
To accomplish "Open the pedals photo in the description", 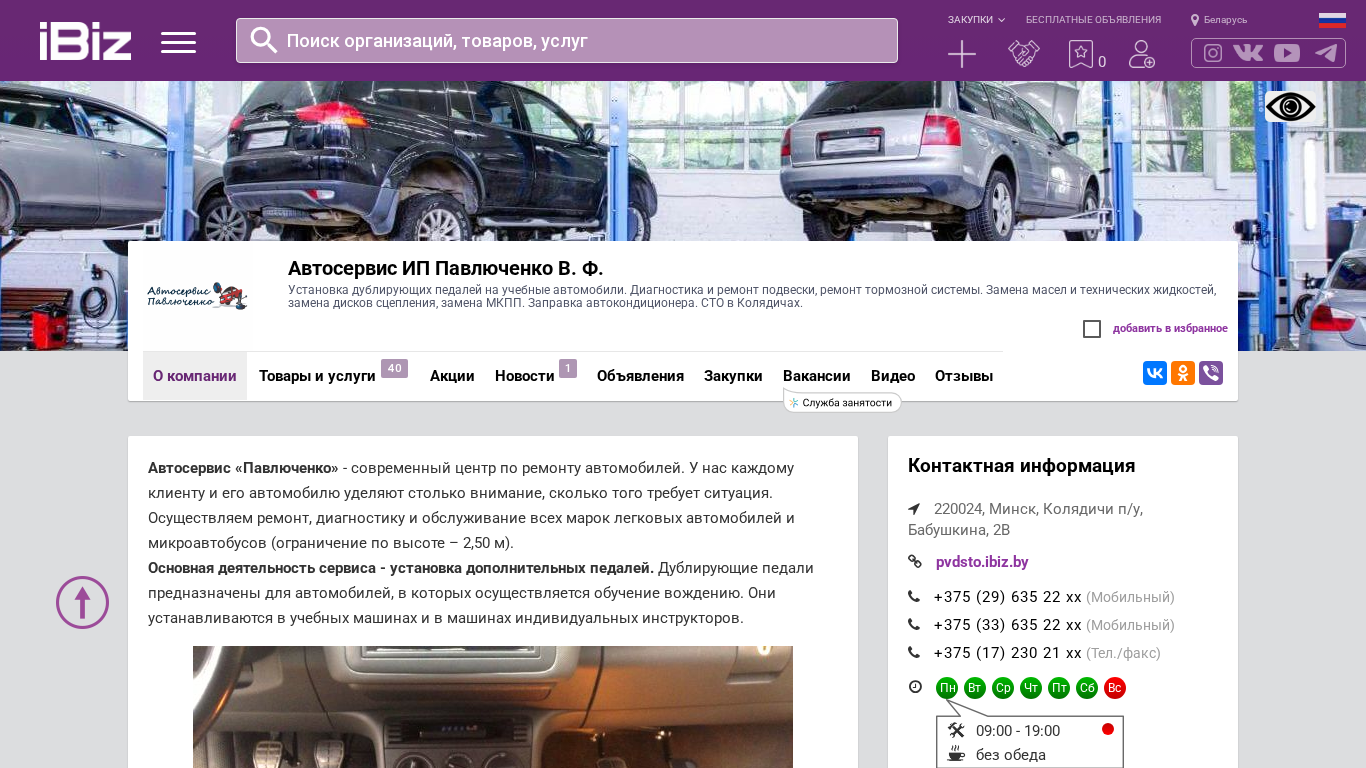I will point(493,707).
